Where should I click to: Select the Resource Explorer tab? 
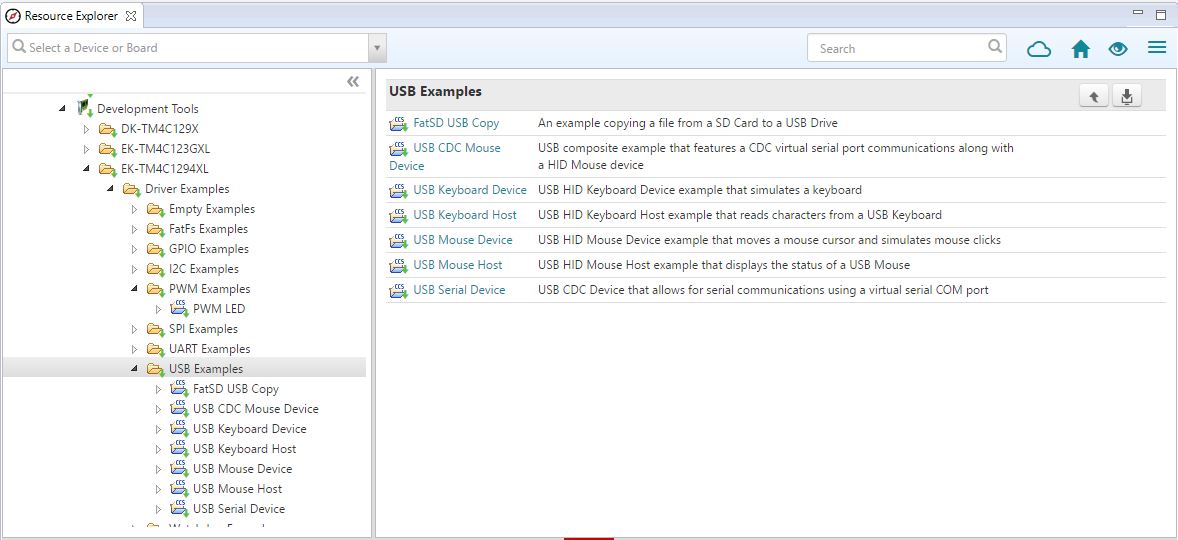click(70, 16)
